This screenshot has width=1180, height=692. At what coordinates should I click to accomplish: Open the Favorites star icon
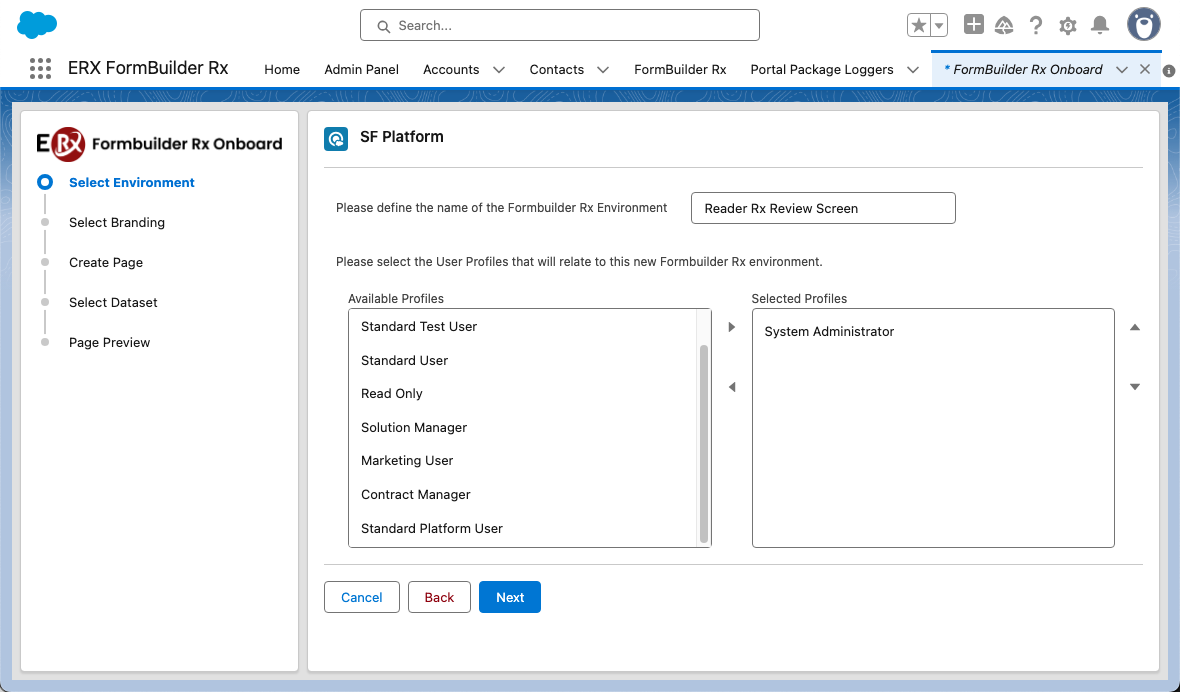(x=919, y=26)
